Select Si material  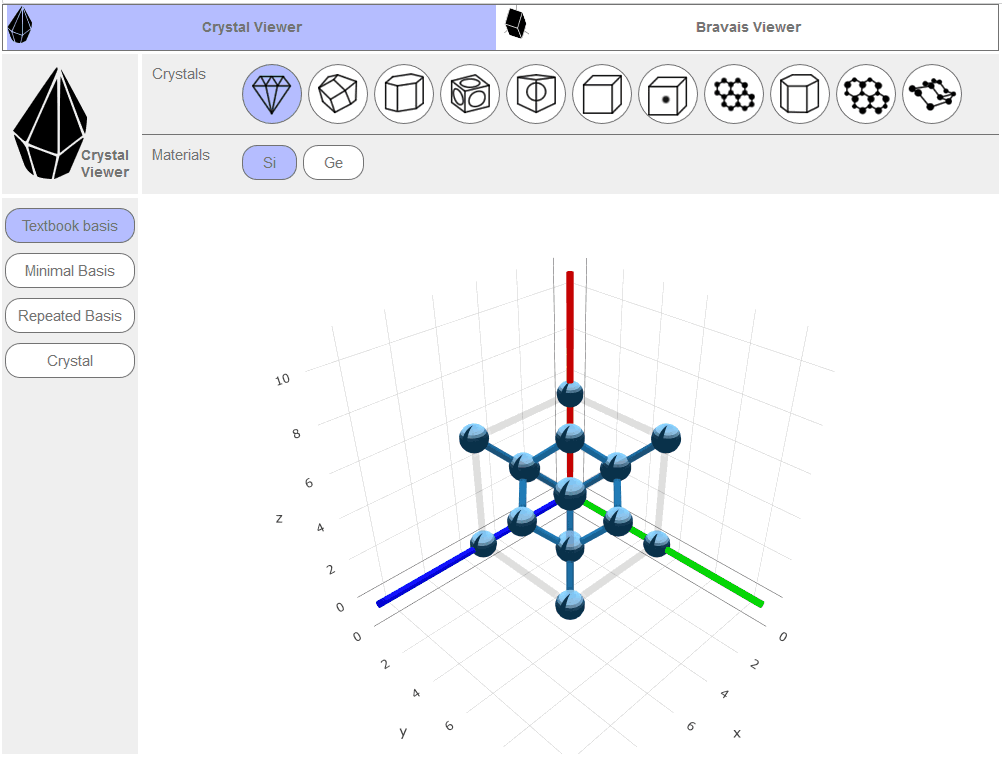(x=269, y=162)
